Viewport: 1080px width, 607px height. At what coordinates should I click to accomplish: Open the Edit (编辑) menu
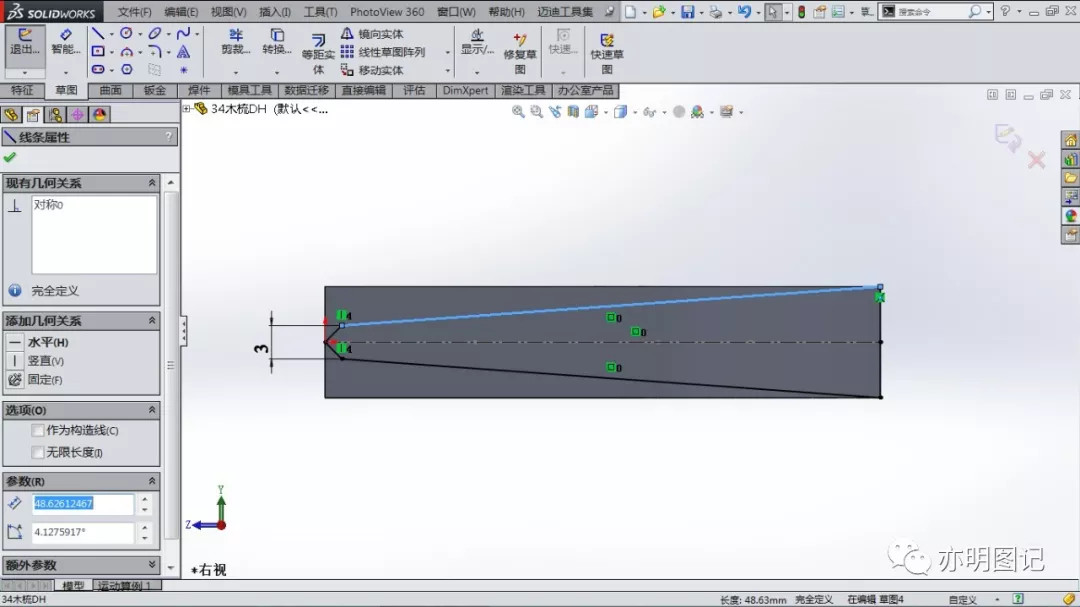click(181, 12)
